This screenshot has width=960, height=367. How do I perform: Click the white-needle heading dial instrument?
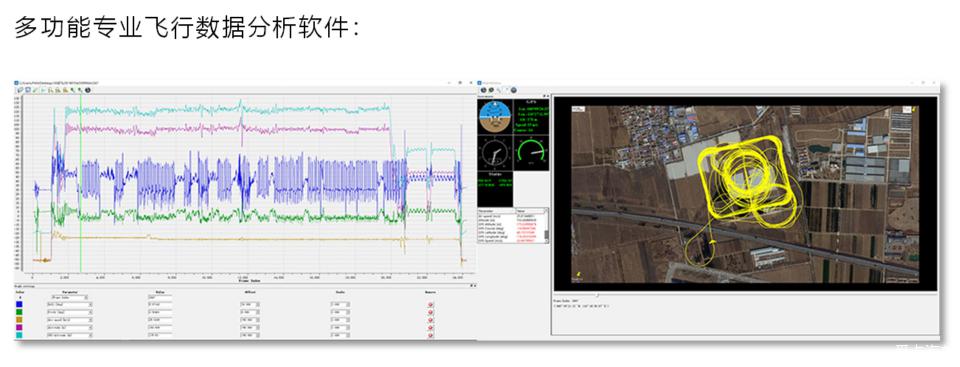tap(494, 153)
